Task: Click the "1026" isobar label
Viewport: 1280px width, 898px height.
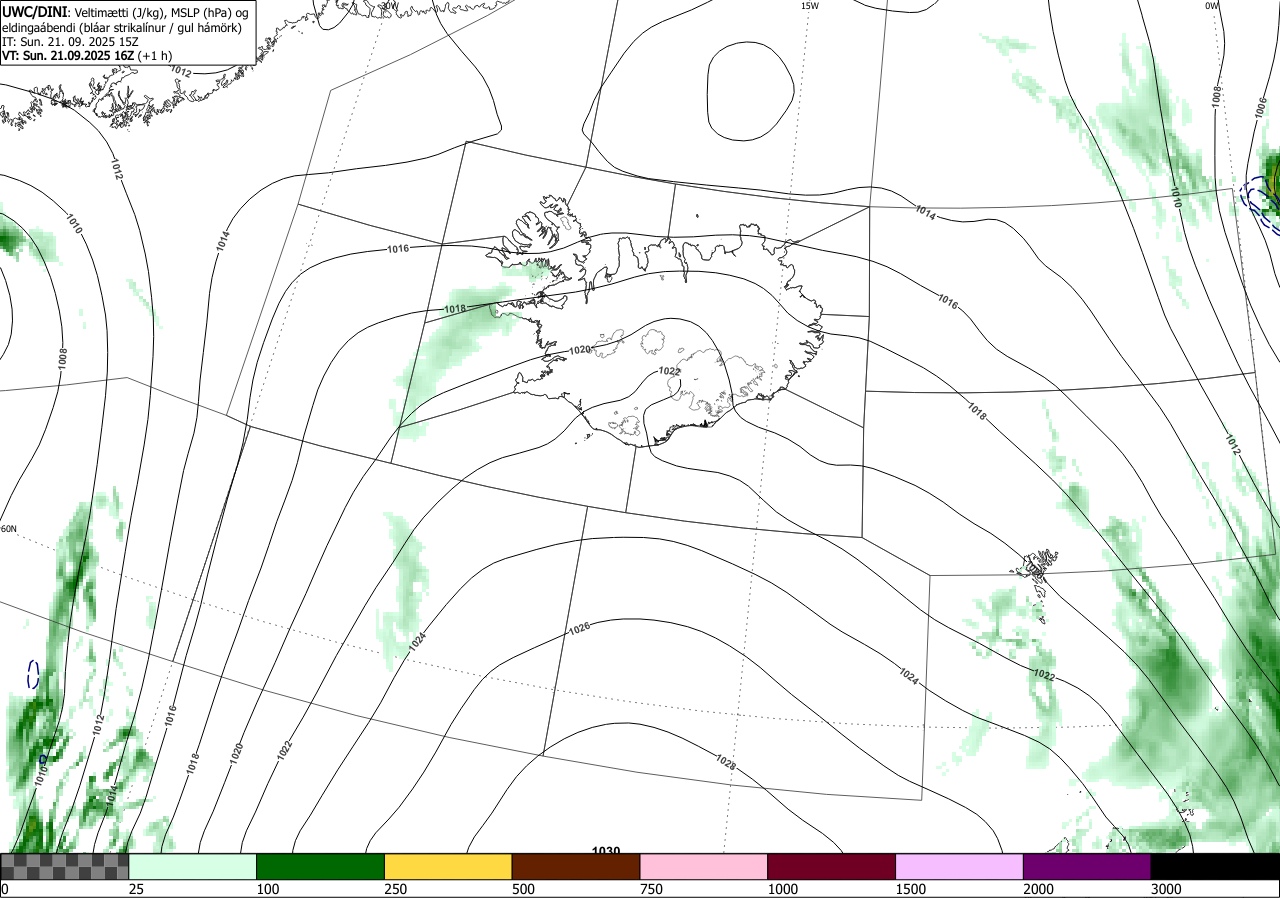Action: pyautogui.click(x=578, y=629)
